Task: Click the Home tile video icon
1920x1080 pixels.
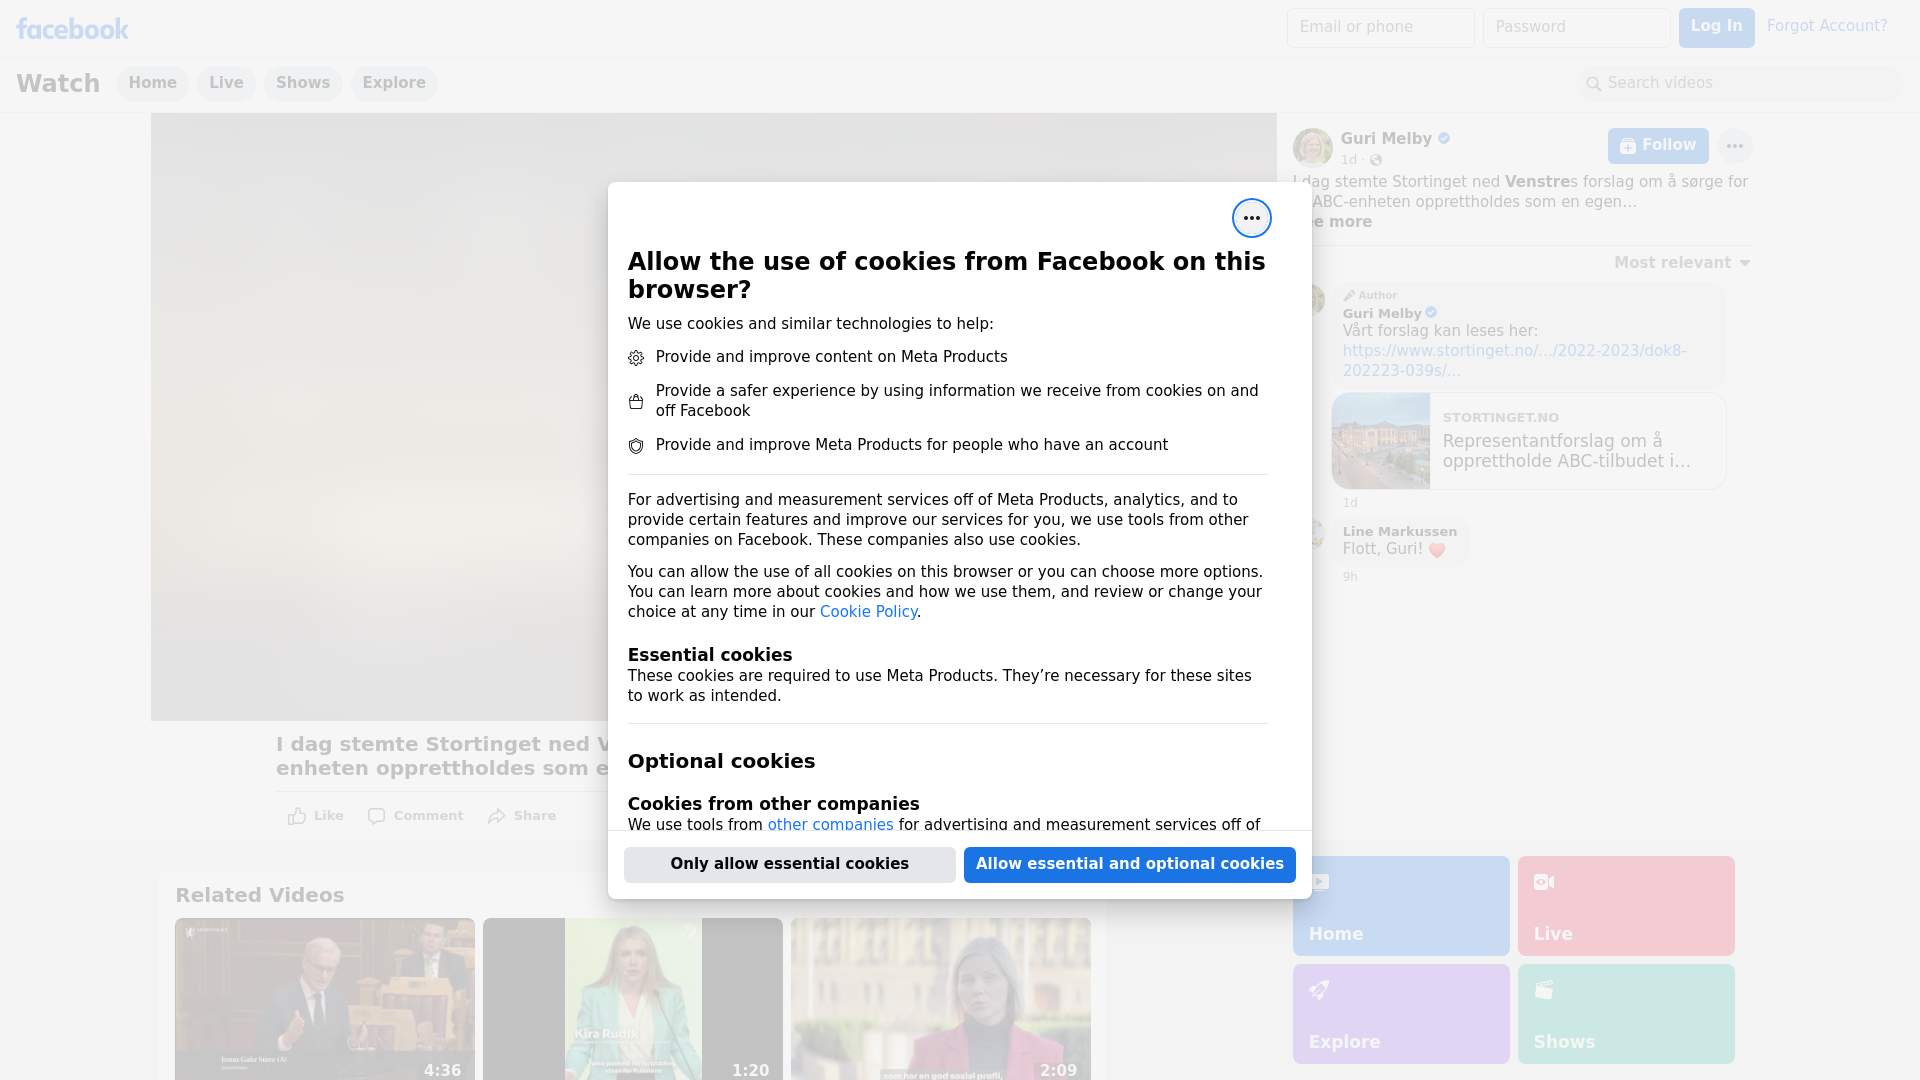Action: pos(1319,882)
